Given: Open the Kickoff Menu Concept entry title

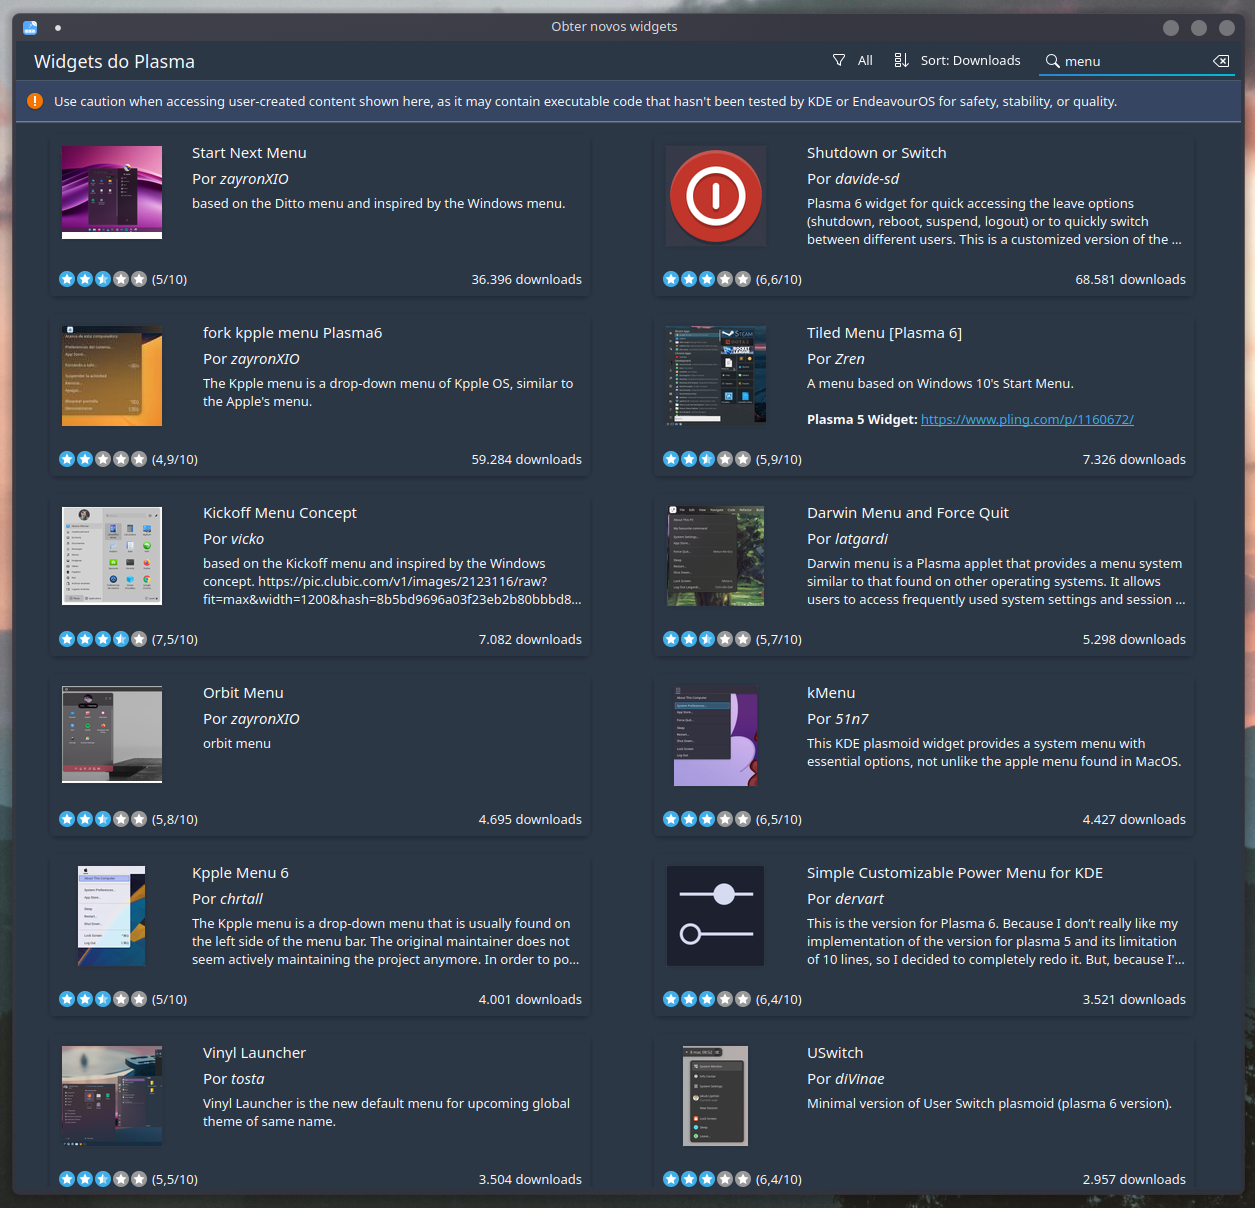Looking at the screenshot, I should [x=279, y=513].
